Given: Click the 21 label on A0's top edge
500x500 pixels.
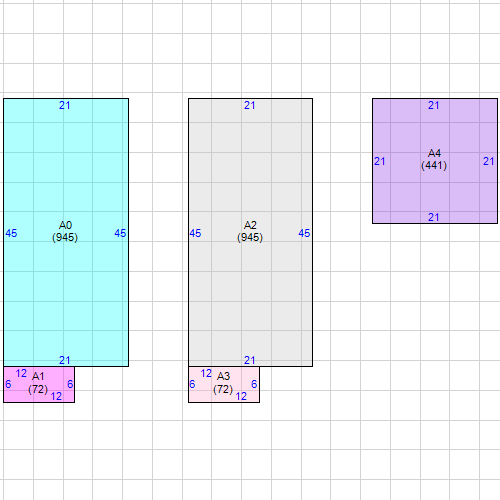Looking at the screenshot, I should [65, 105].
